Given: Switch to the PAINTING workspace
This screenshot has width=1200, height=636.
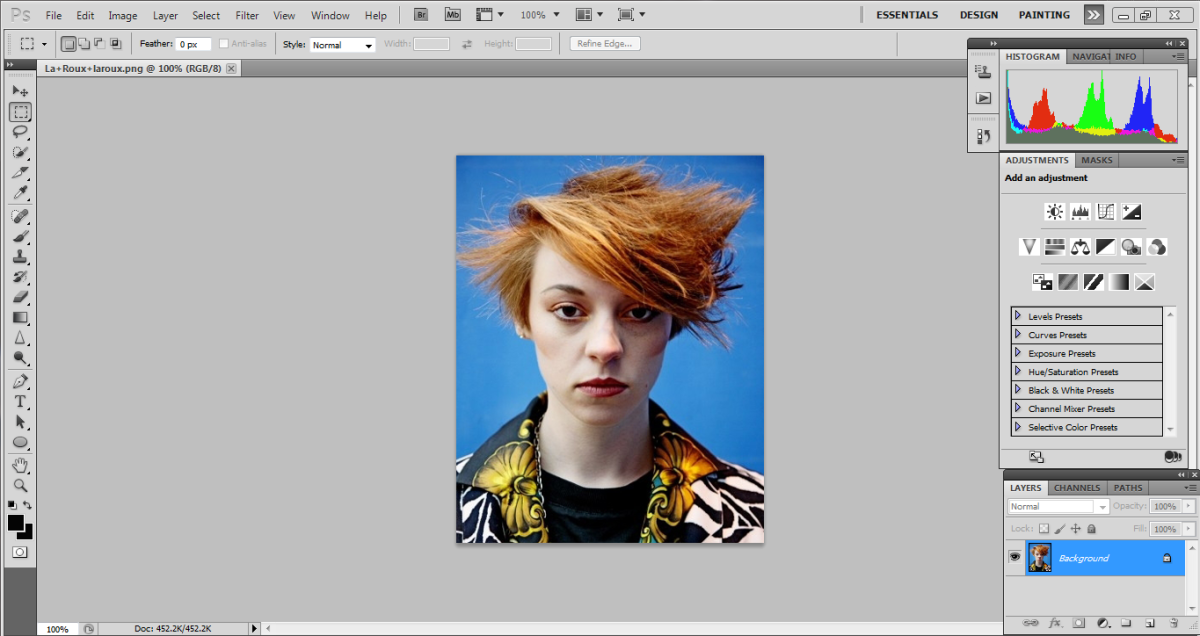Looking at the screenshot, I should tap(1043, 14).
